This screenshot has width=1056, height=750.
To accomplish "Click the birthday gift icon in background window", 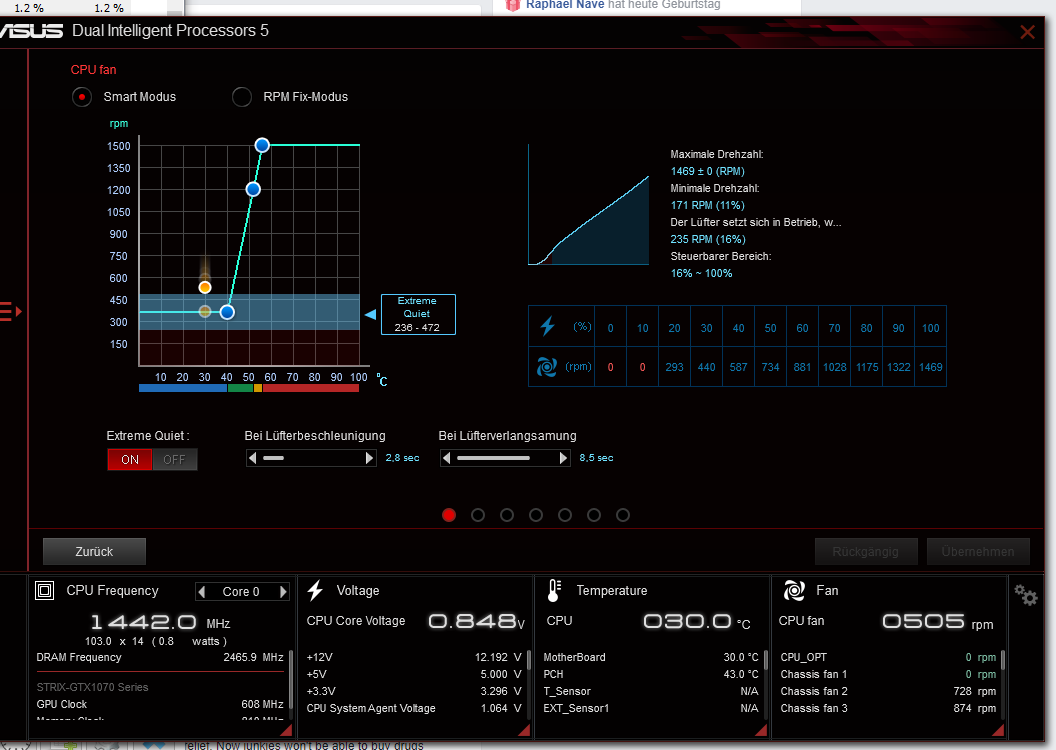I will [x=513, y=5].
